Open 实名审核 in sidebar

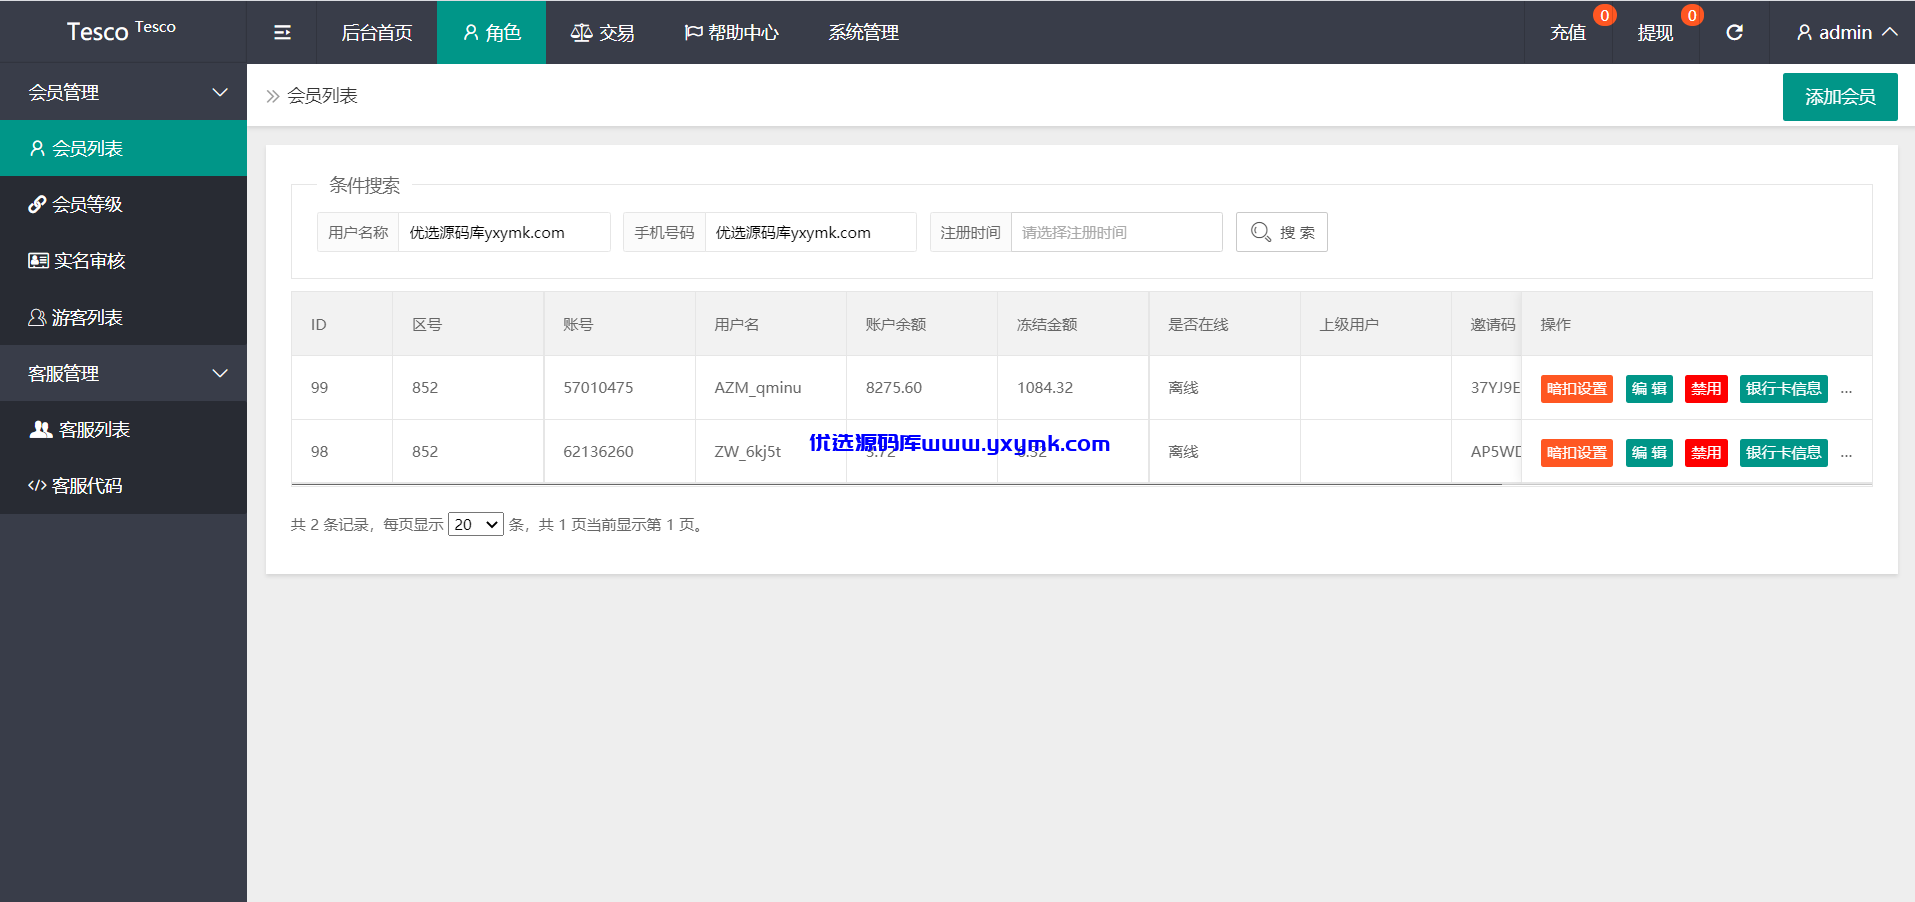[x=123, y=261]
